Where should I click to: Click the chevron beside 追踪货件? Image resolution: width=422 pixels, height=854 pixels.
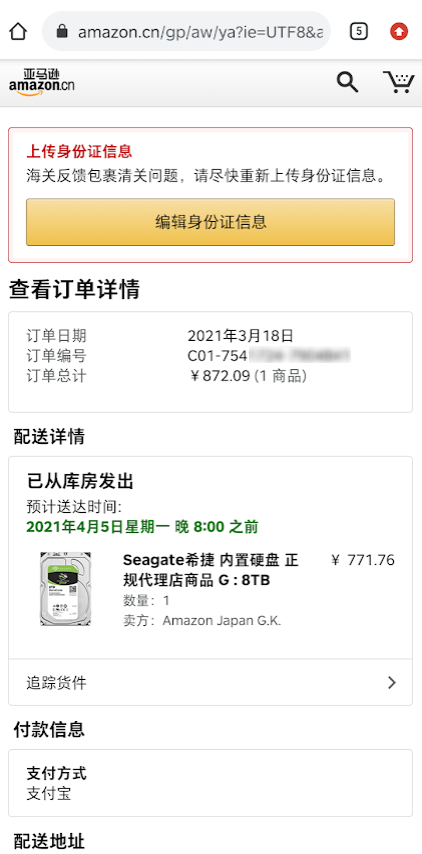tap(392, 682)
